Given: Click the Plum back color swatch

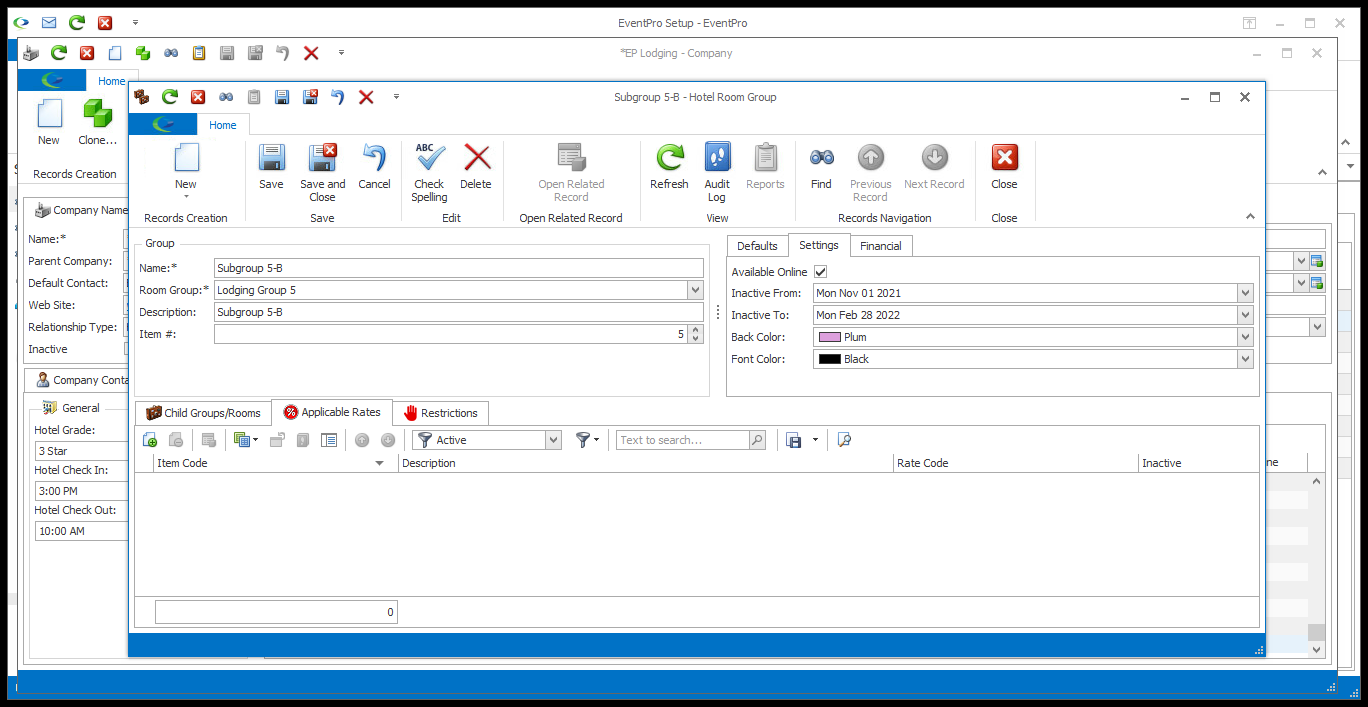Looking at the screenshot, I should coord(829,337).
